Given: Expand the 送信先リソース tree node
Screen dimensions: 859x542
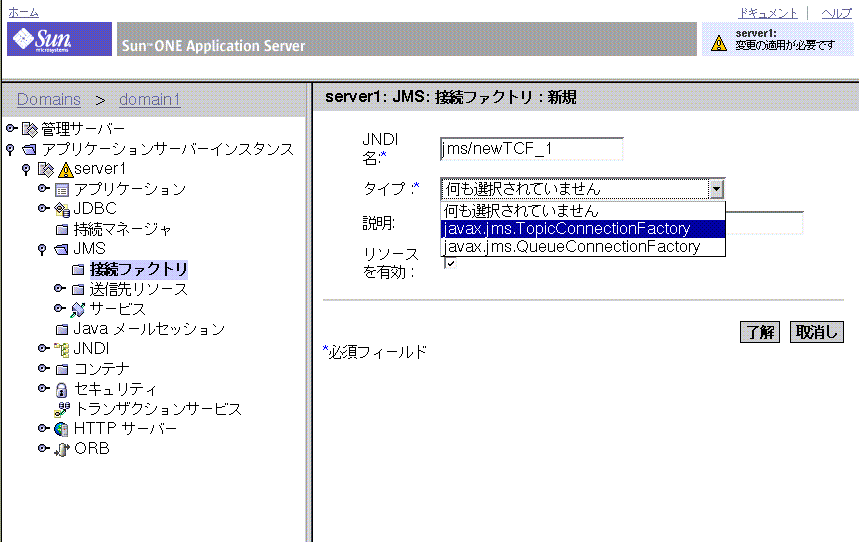Looking at the screenshot, I should (60, 288).
